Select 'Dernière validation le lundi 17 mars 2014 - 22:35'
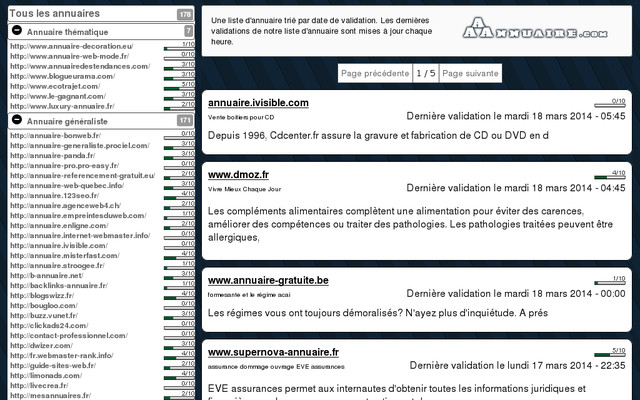 tap(518, 366)
